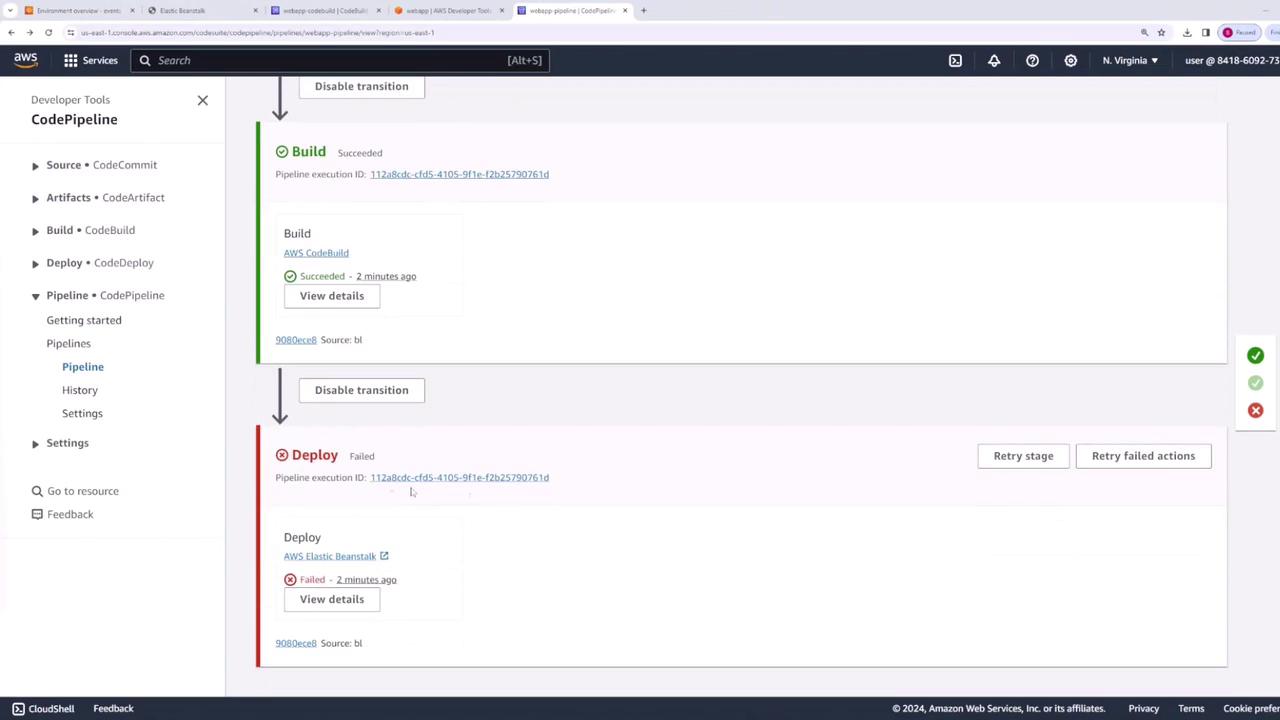
Task: Close the Developer Tools side panel
Action: click(x=203, y=100)
